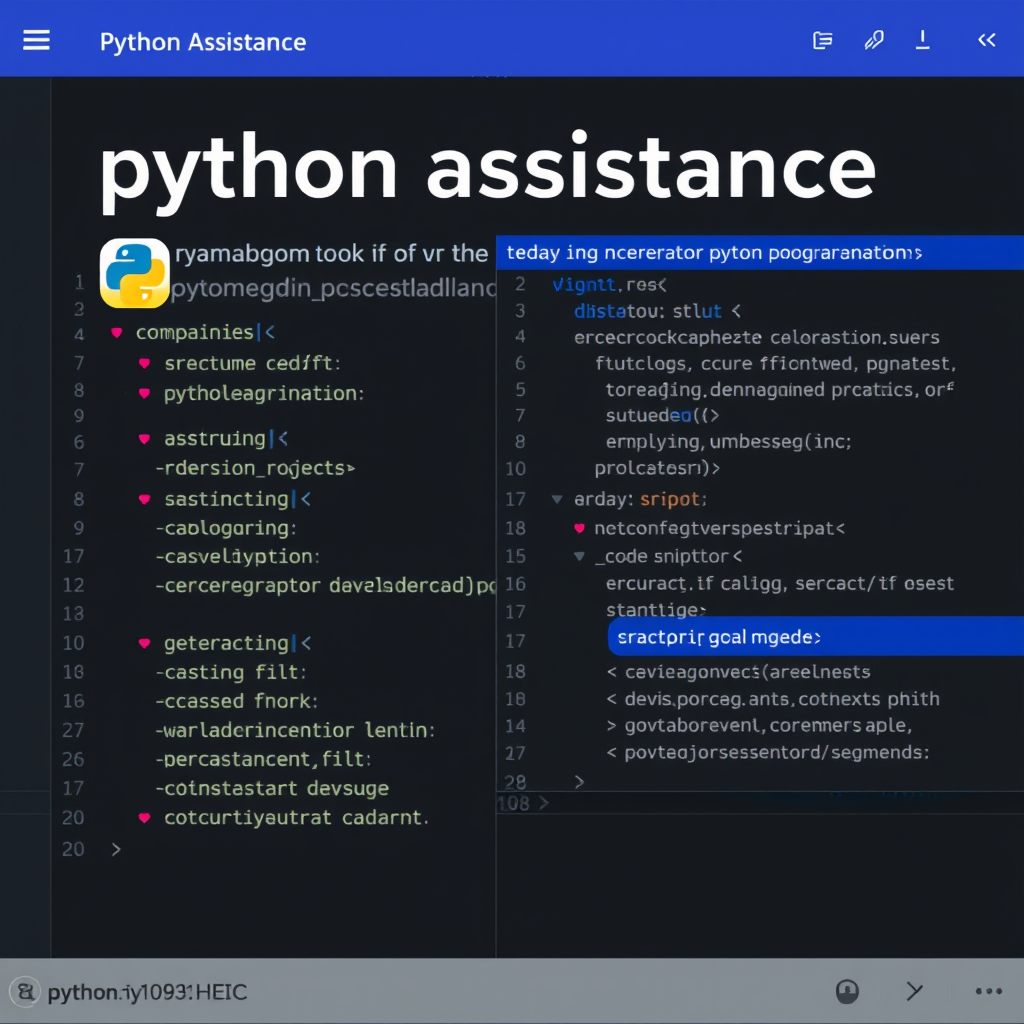1024x1024 pixels.
Task: Click heart icon beside asstruing
Action: 144,439
